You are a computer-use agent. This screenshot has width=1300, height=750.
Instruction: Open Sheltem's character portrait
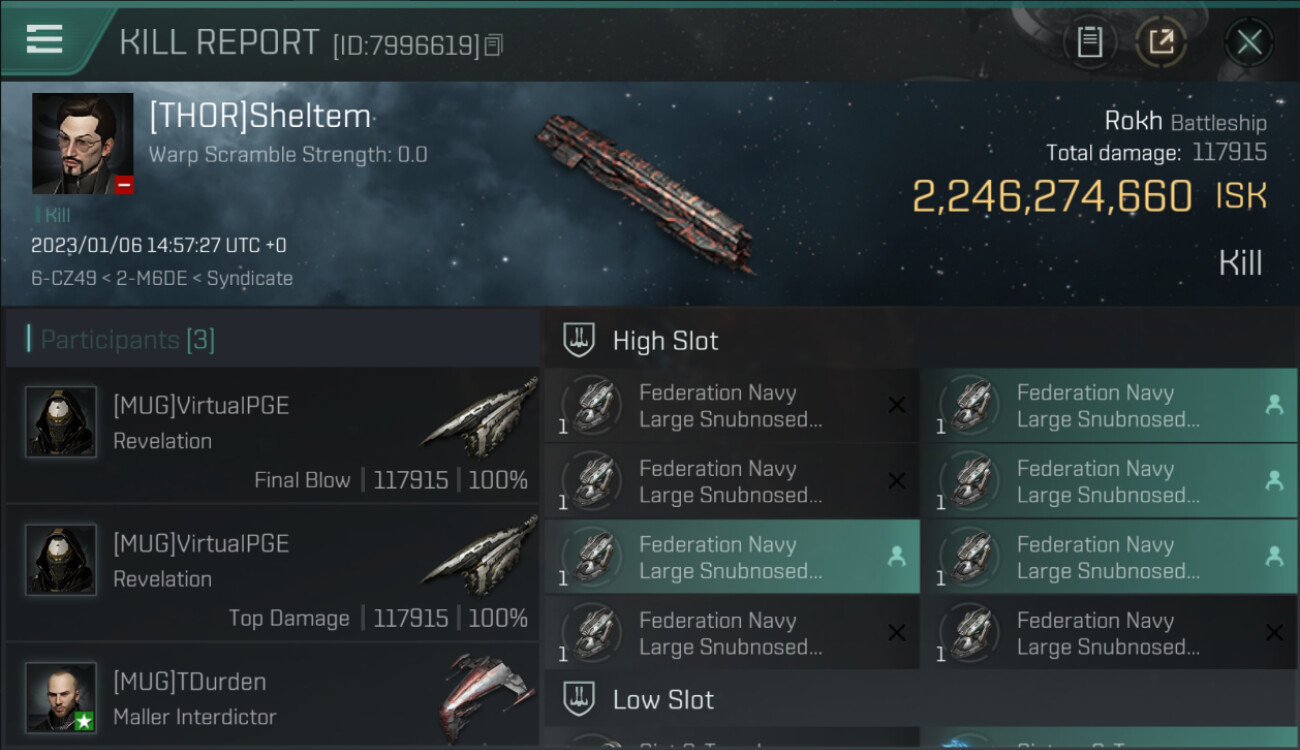pyautogui.click(x=82, y=143)
